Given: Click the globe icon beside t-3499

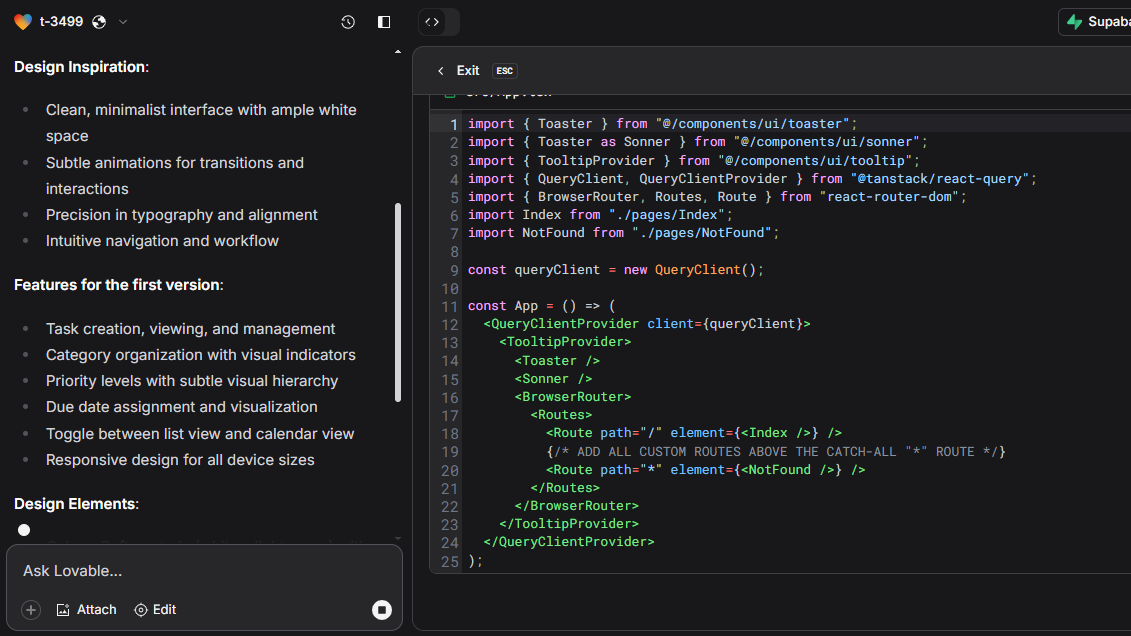Looking at the screenshot, I should pyautogui.click(x=99, y=22).
